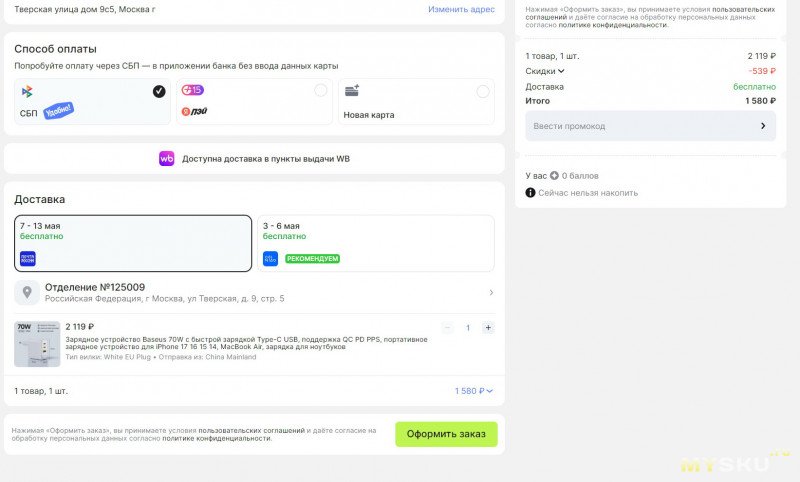Screen dimensions: 800x482
Task: Click the points coin icon next to '0 баллов'
Action: pyautogui.click(x=554, y=176)
